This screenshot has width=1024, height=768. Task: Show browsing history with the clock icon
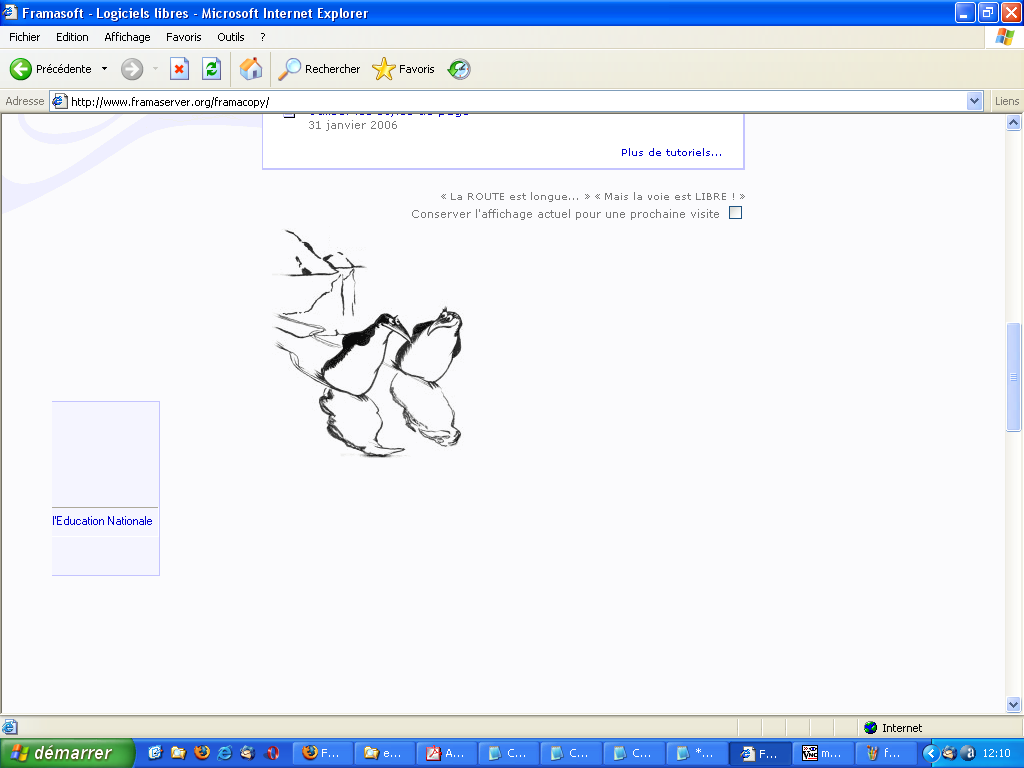point(459,69)
